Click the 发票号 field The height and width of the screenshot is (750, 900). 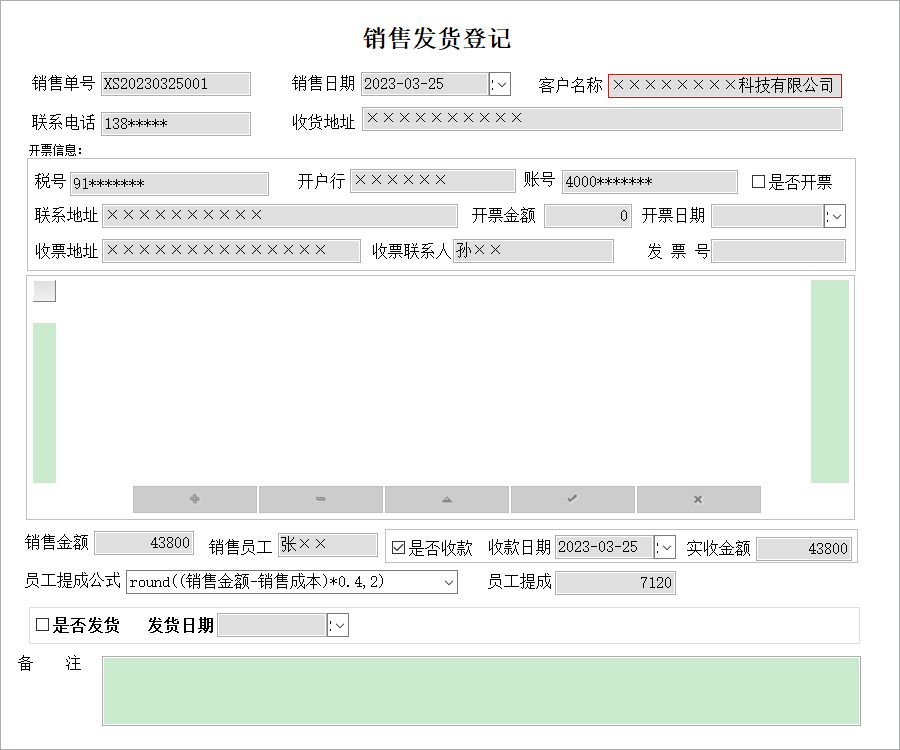tap(778, 251)
